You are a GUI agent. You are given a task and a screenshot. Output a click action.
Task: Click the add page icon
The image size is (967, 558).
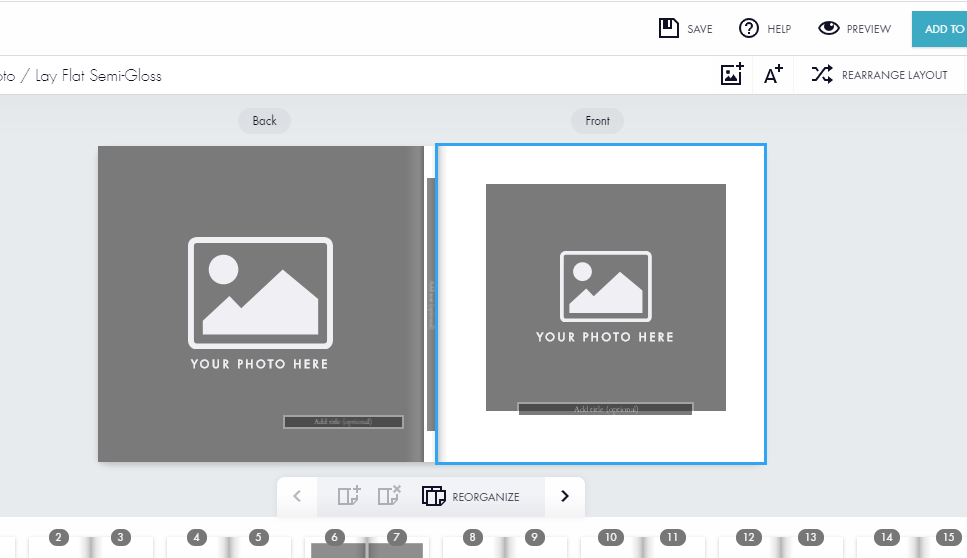pyautogui.click(x=348, y=496)
